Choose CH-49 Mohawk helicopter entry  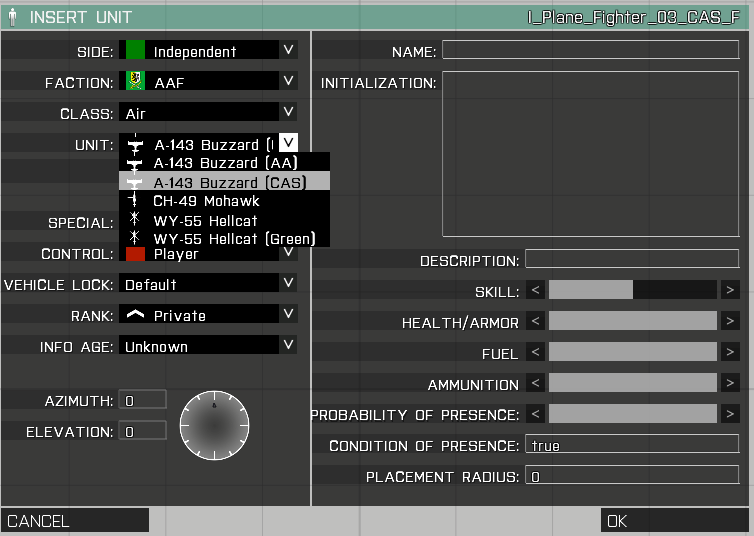[206, 200]
